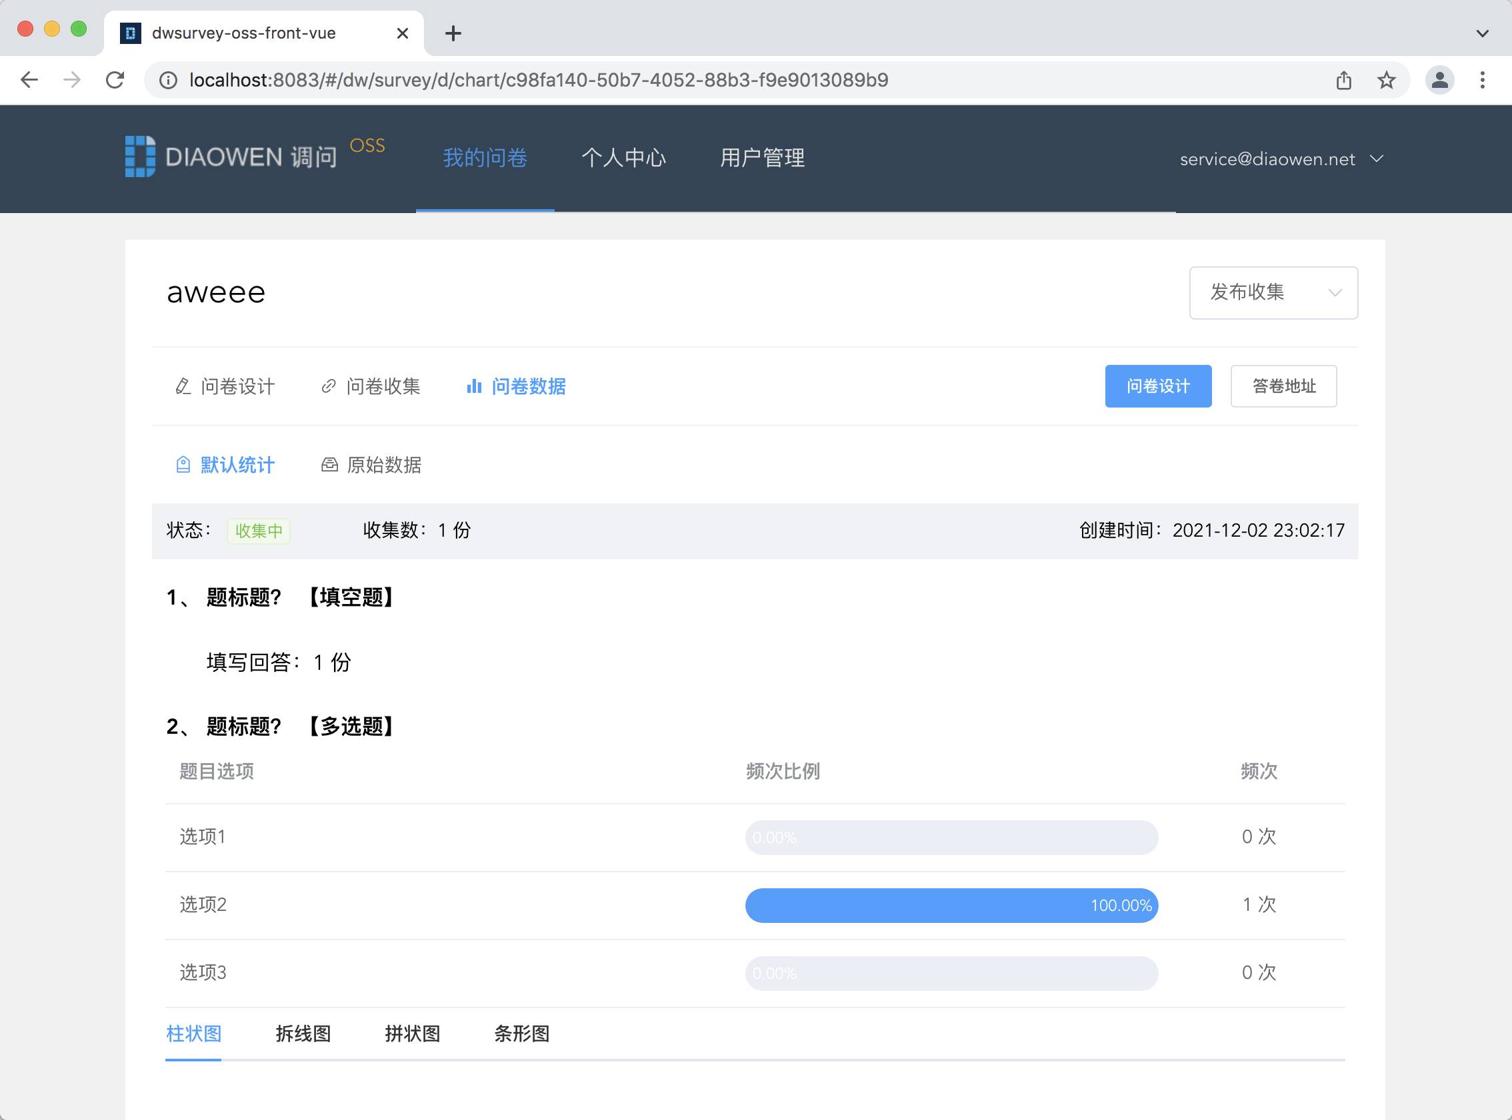Screen dimensions: 1512x1120
Task: Go to 个人中心 in the navigation
Action: (623, 158)
